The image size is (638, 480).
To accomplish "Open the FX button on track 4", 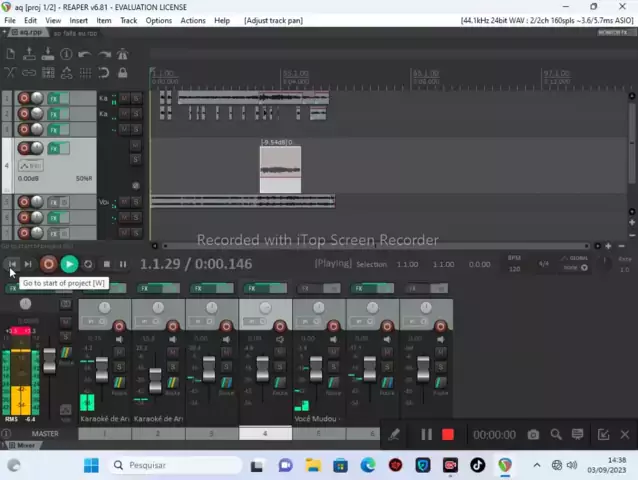I will (x=55, y=148).
